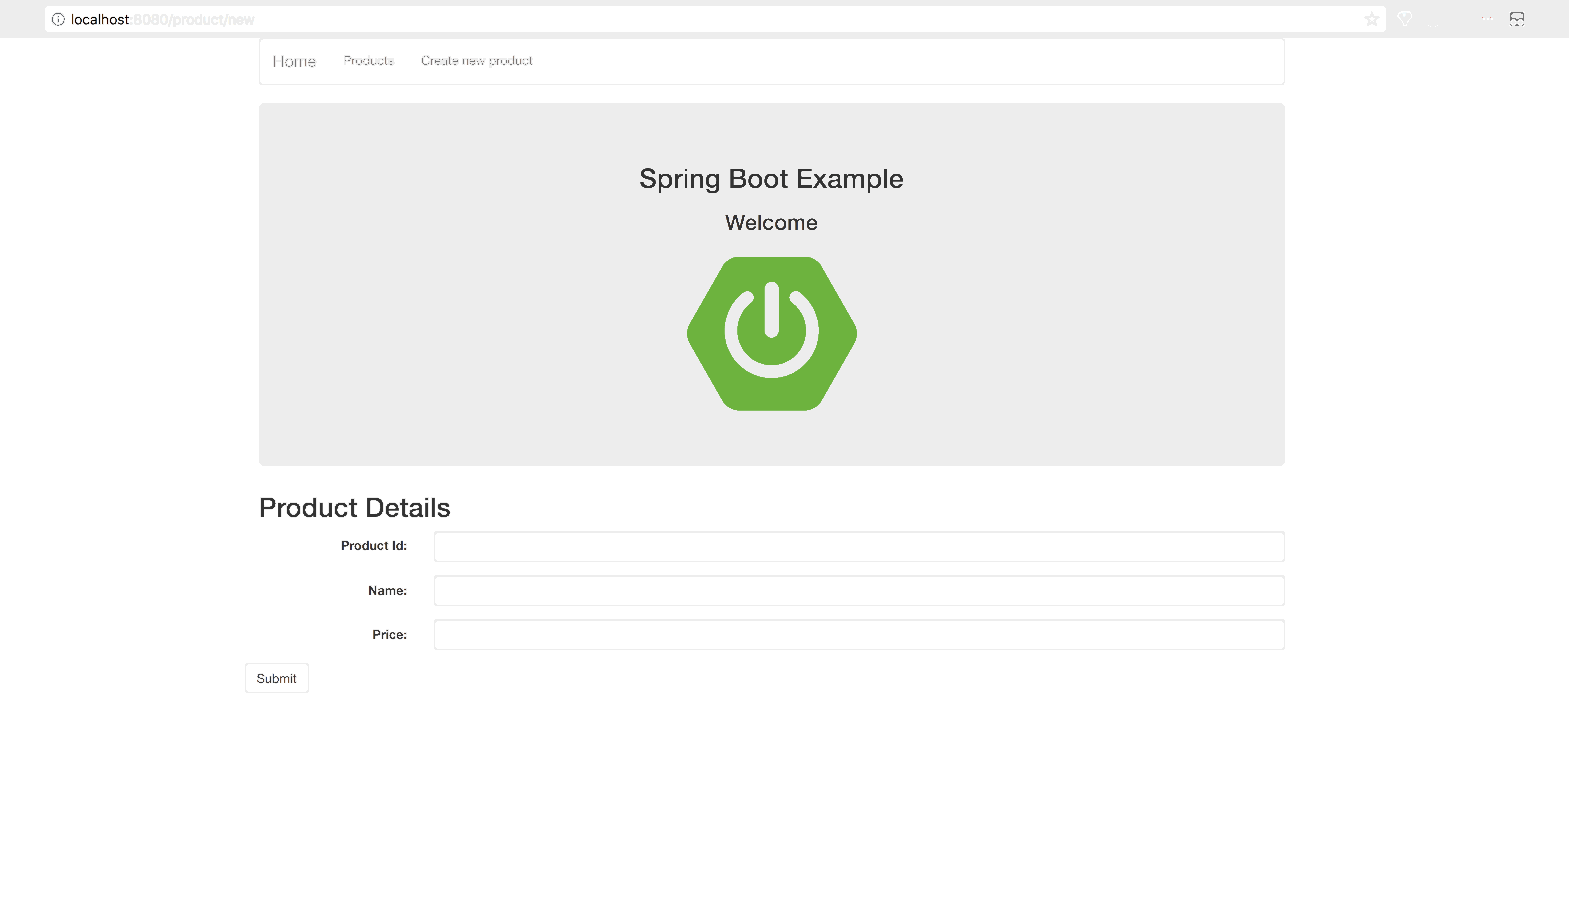Click the faint browser extension icon next to the bookmark star
Viewport: 1569px width, 917px height.
coord(1405,19)
